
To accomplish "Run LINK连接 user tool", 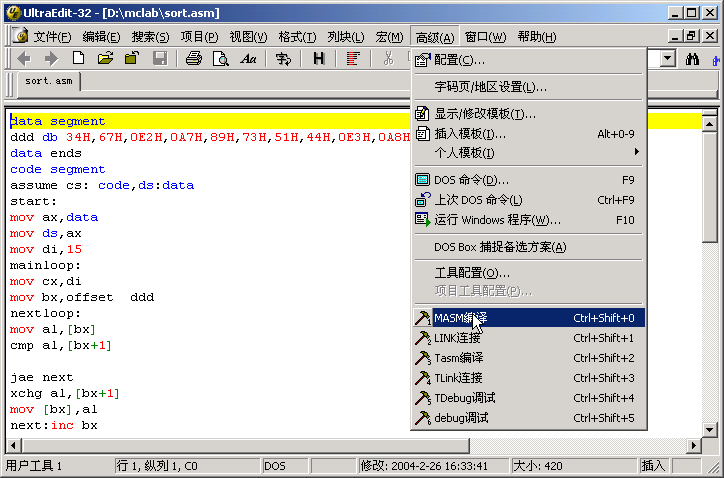I will click(x=529, y=338).
